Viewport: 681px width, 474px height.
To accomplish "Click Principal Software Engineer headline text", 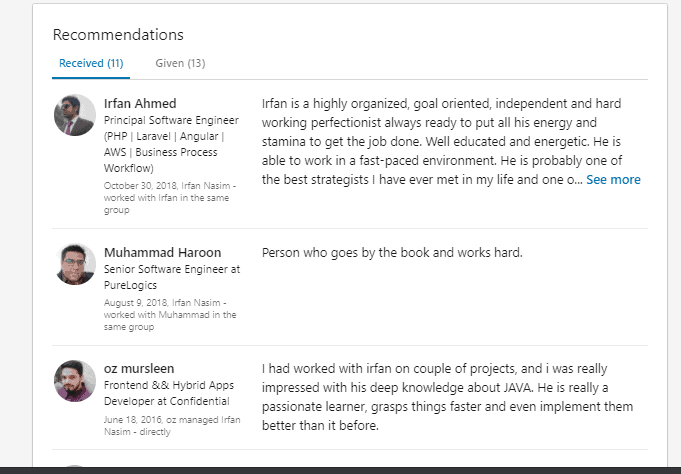I will coord(171,144).
